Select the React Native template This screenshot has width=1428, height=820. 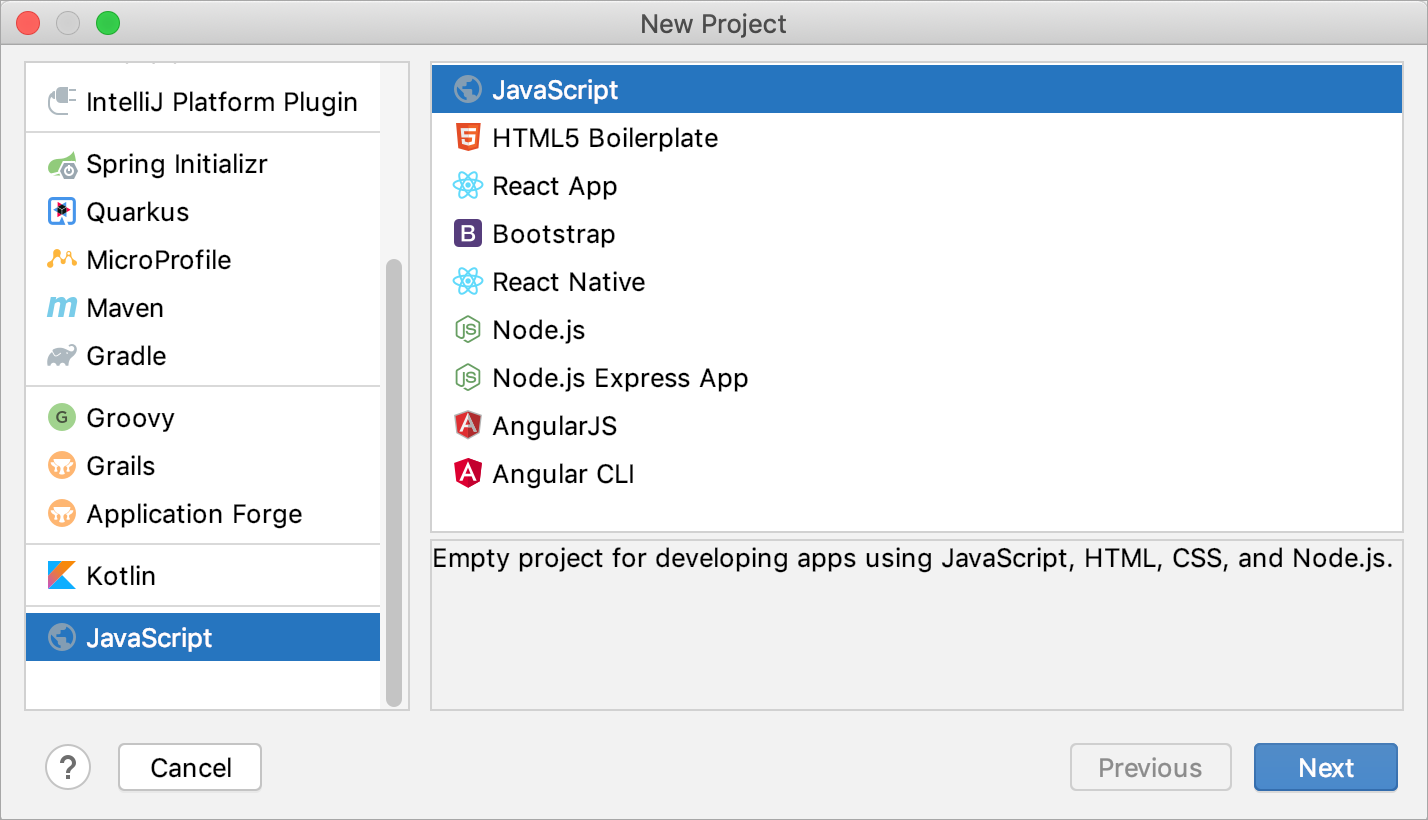pyautogui.click(x=917, y=282)
